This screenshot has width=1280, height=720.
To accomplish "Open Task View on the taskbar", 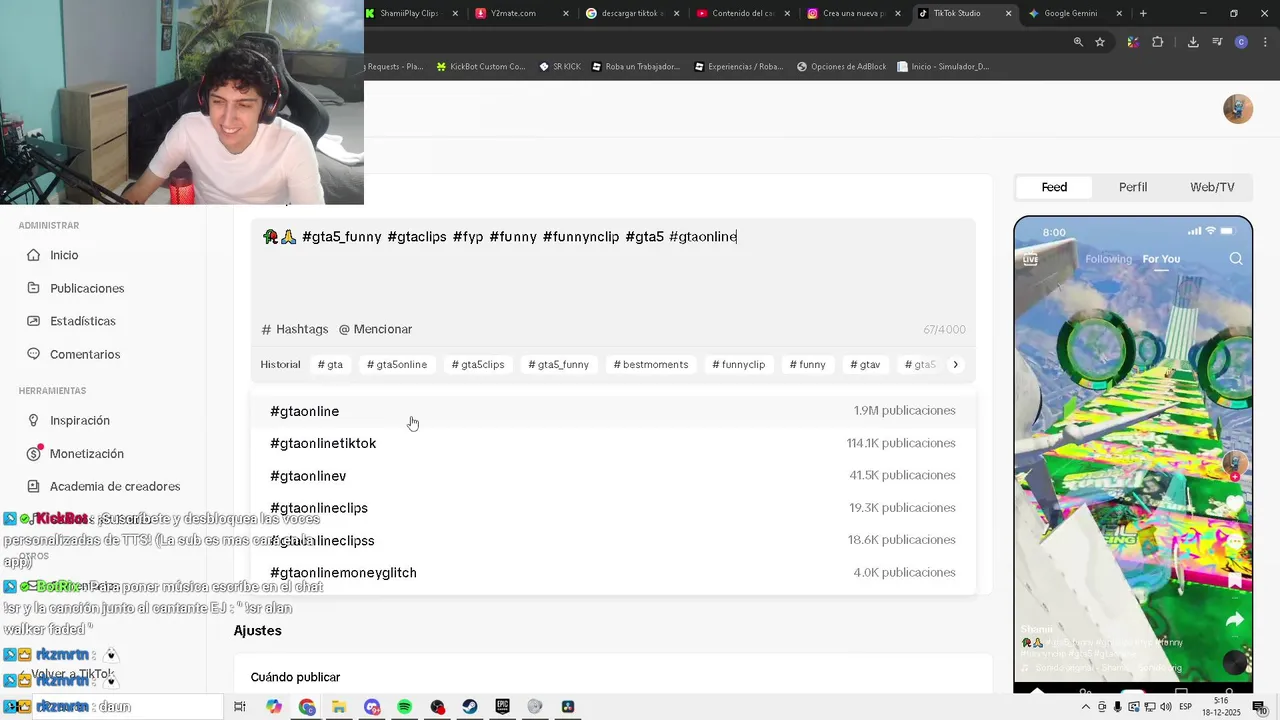I will (x=240, y=707).
